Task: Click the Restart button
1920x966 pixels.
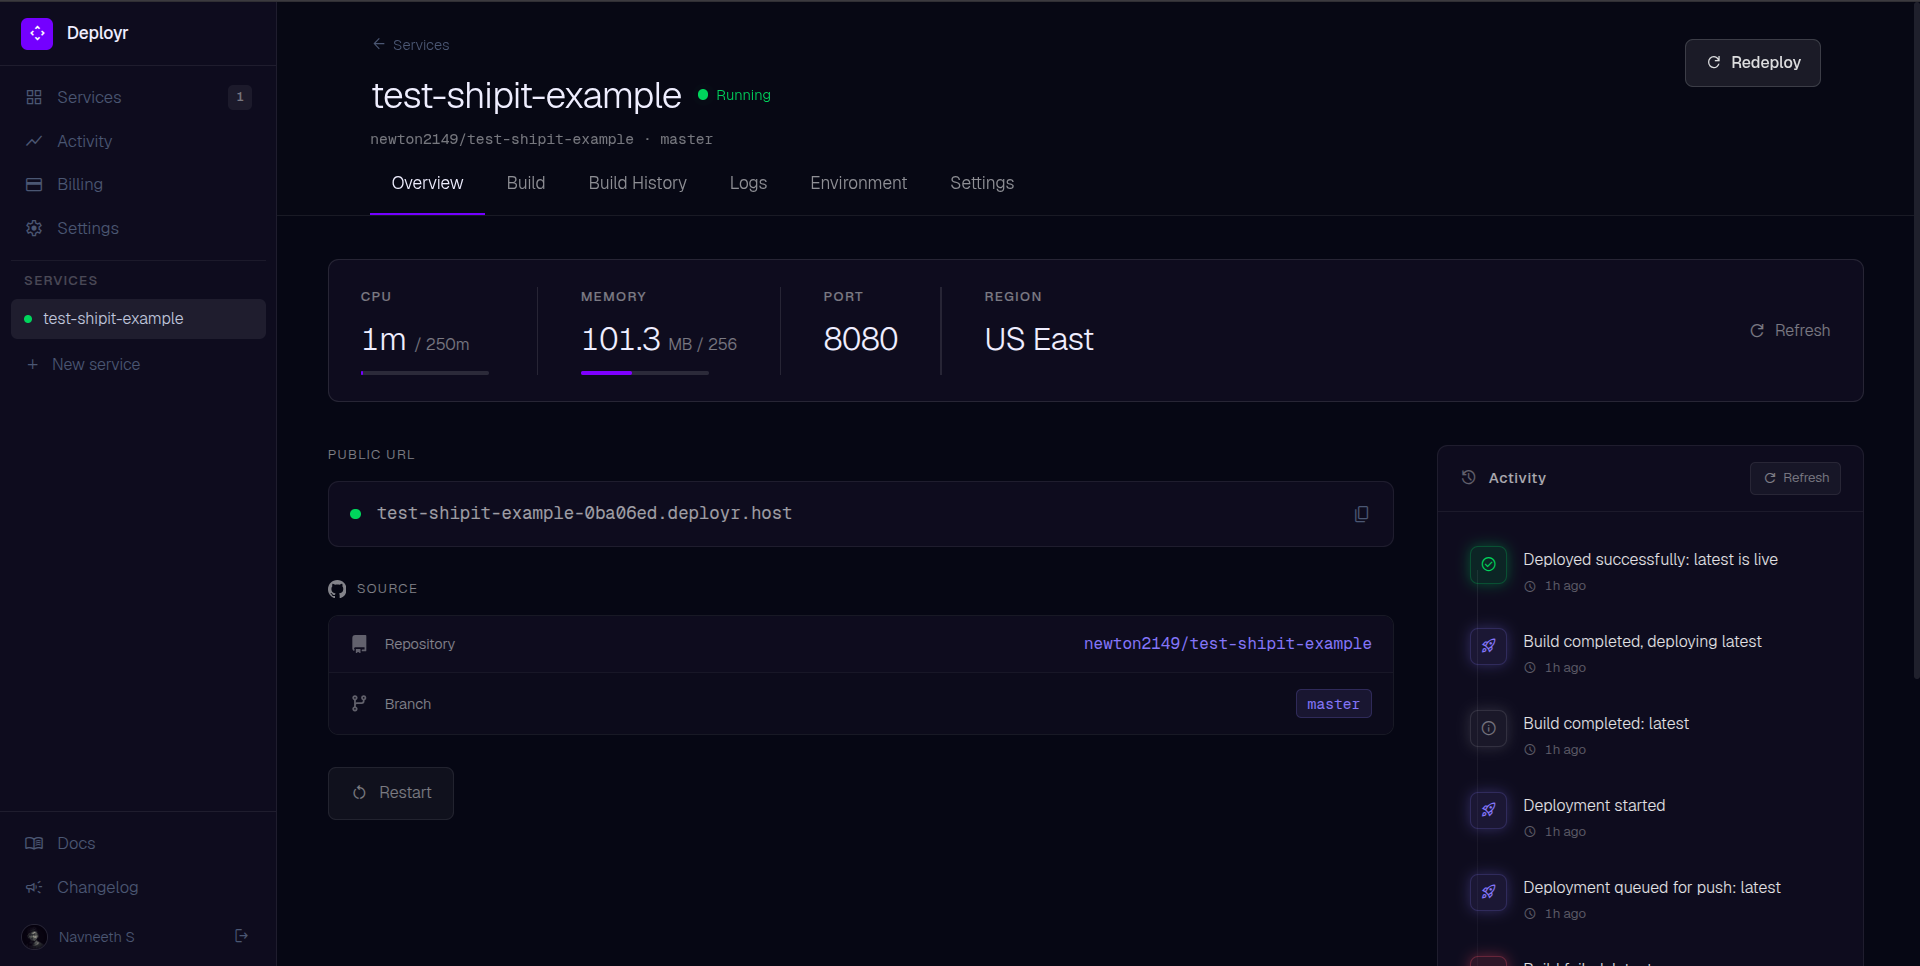Action: 391,793
